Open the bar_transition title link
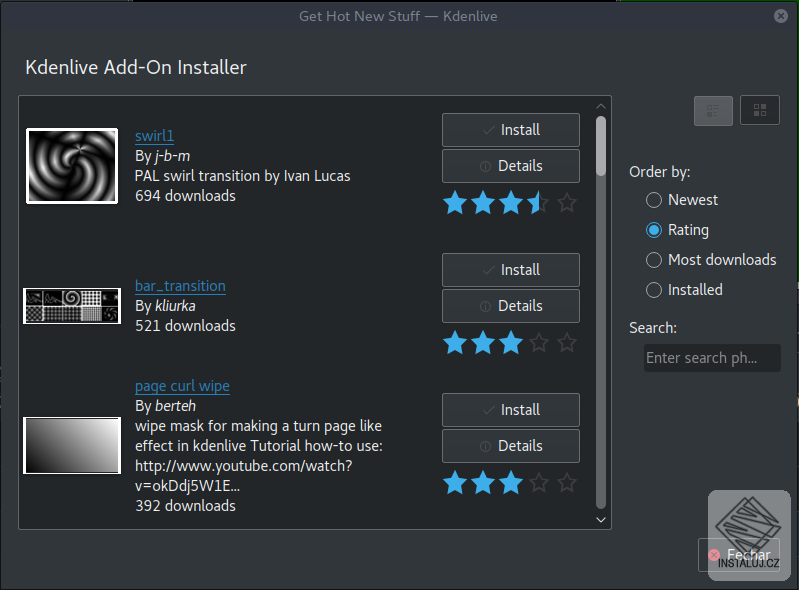This screenshot has height=590, width=799. [180, 286]
